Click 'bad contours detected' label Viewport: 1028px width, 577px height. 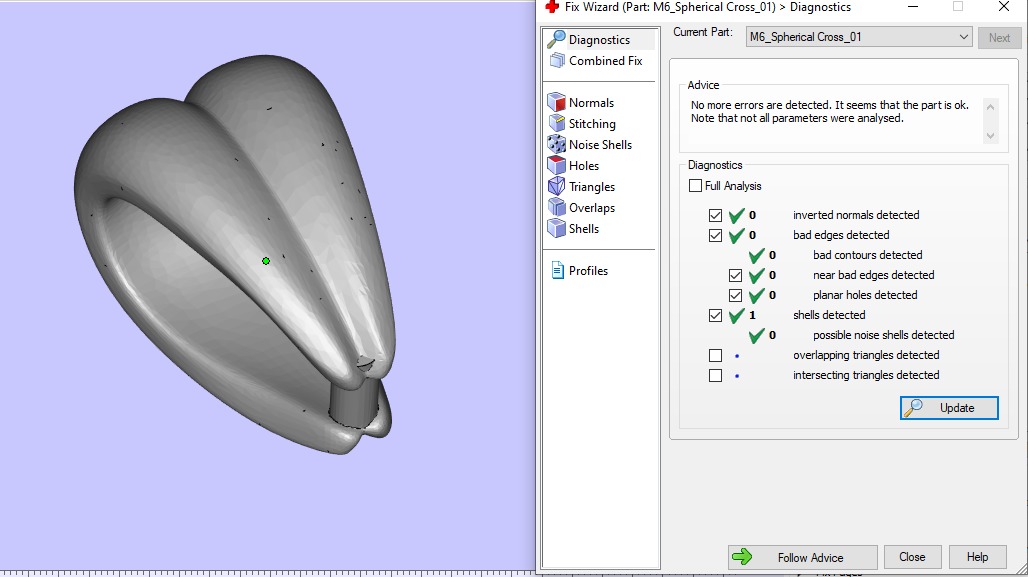pyautogui.click(x=867, y=255)
